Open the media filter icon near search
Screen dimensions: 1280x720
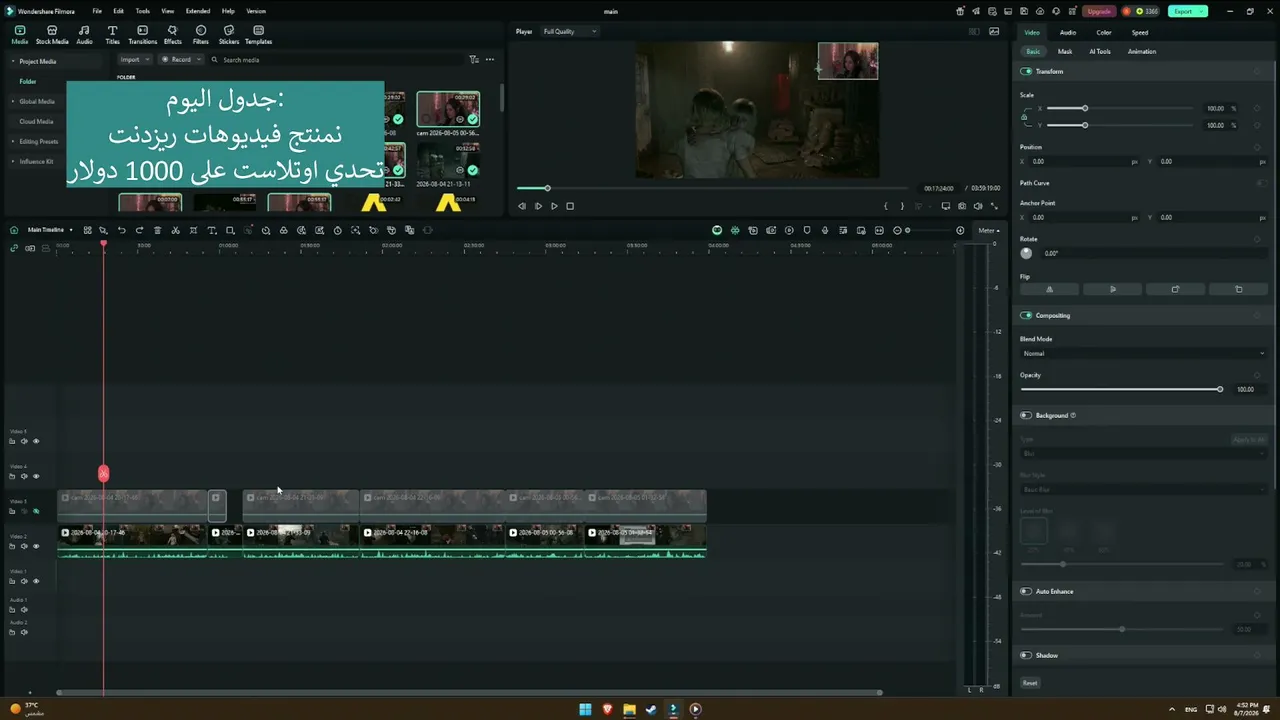point(474,60)
